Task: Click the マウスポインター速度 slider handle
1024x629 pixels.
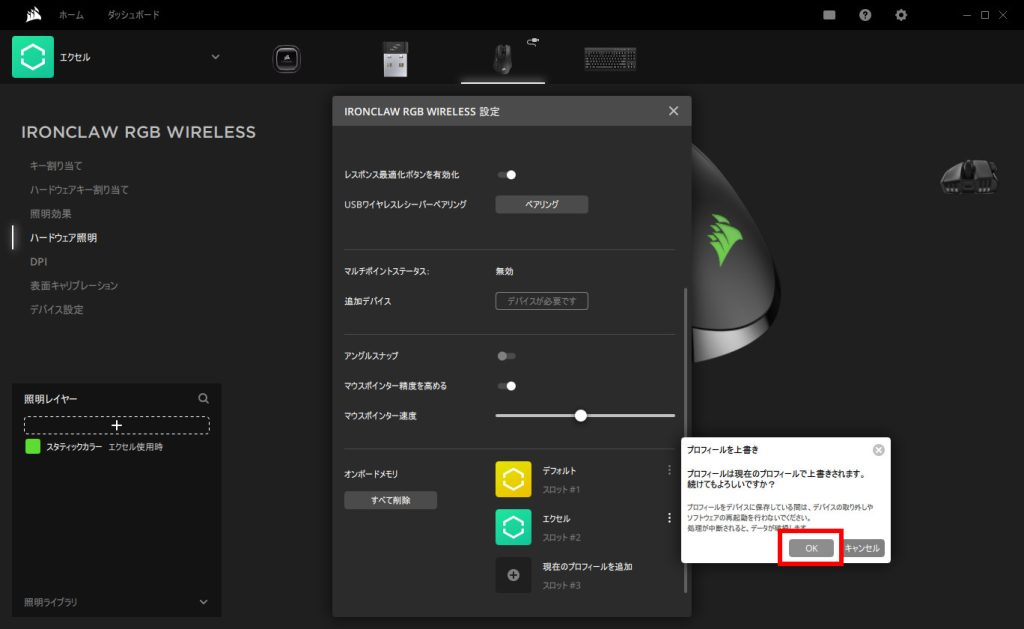Action: coord(581,415)
